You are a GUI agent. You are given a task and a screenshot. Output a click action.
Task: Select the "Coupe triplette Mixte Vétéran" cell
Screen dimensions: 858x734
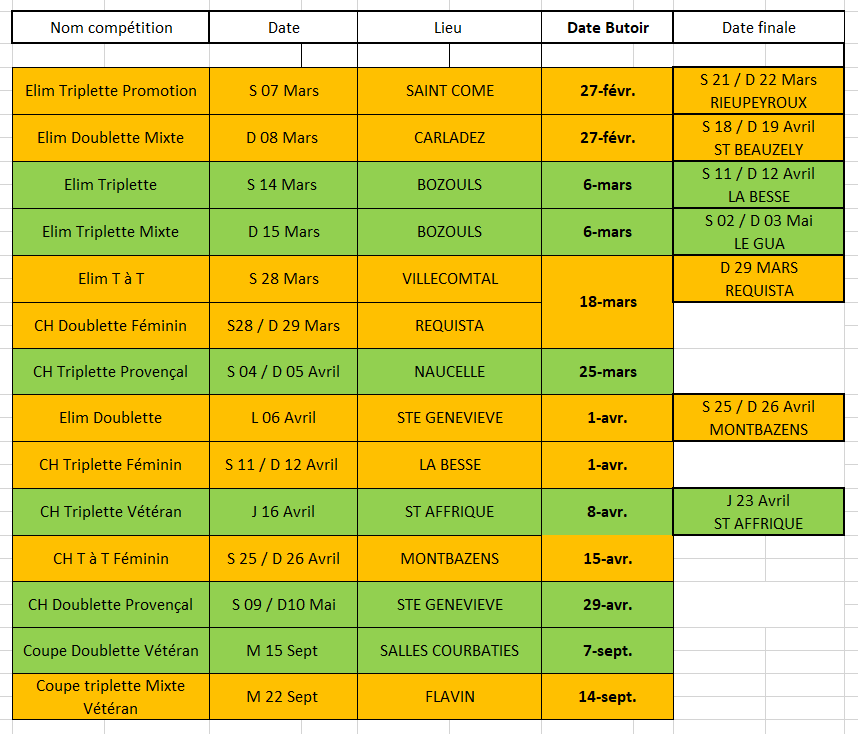point(111,697)
